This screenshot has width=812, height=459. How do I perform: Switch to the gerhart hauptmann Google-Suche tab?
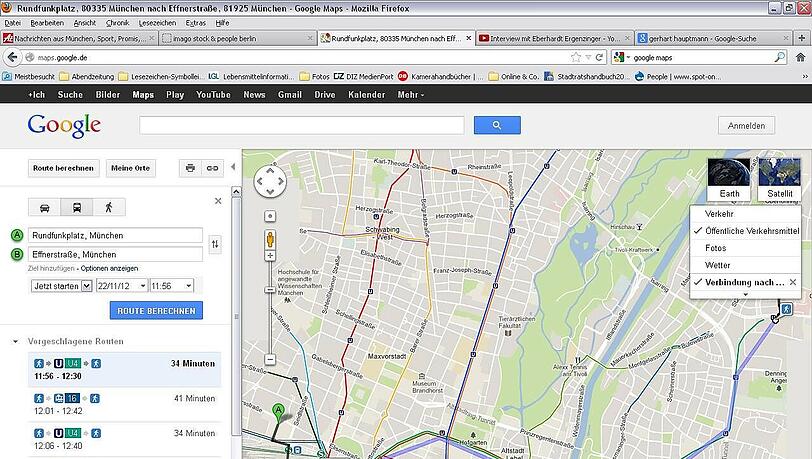click(714, 38)
